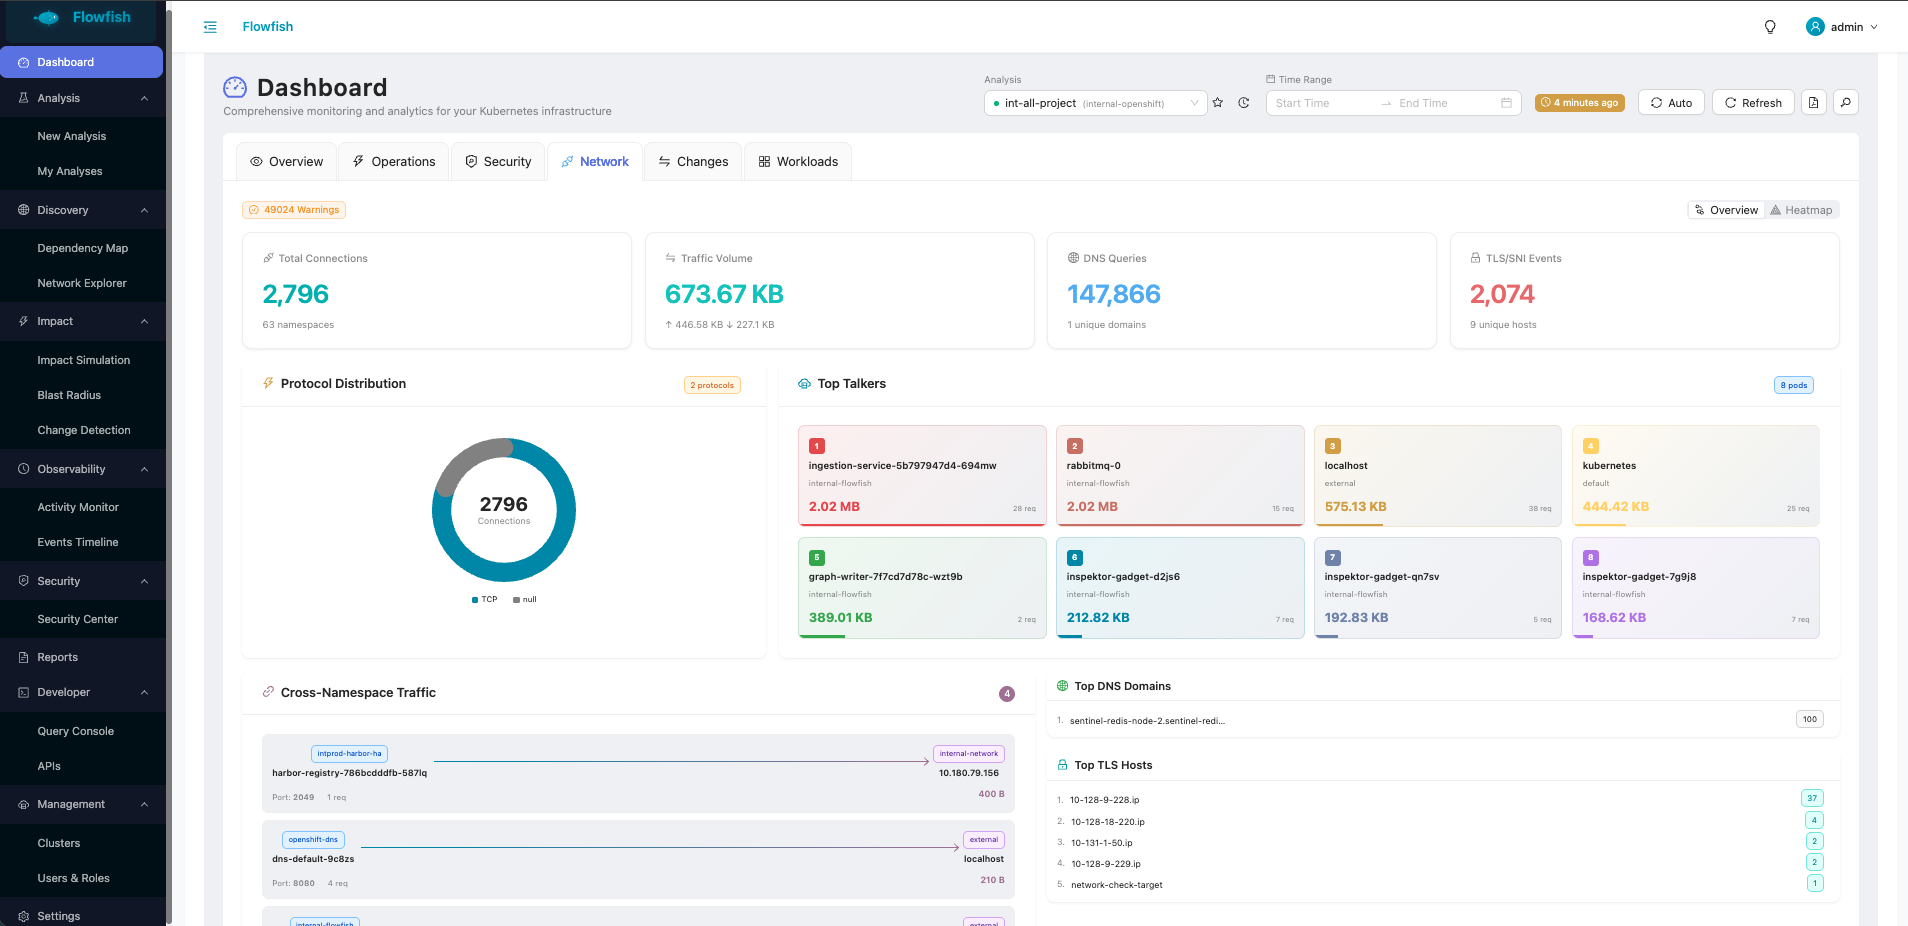Click the search magnifier icon button

(1846, 102)
